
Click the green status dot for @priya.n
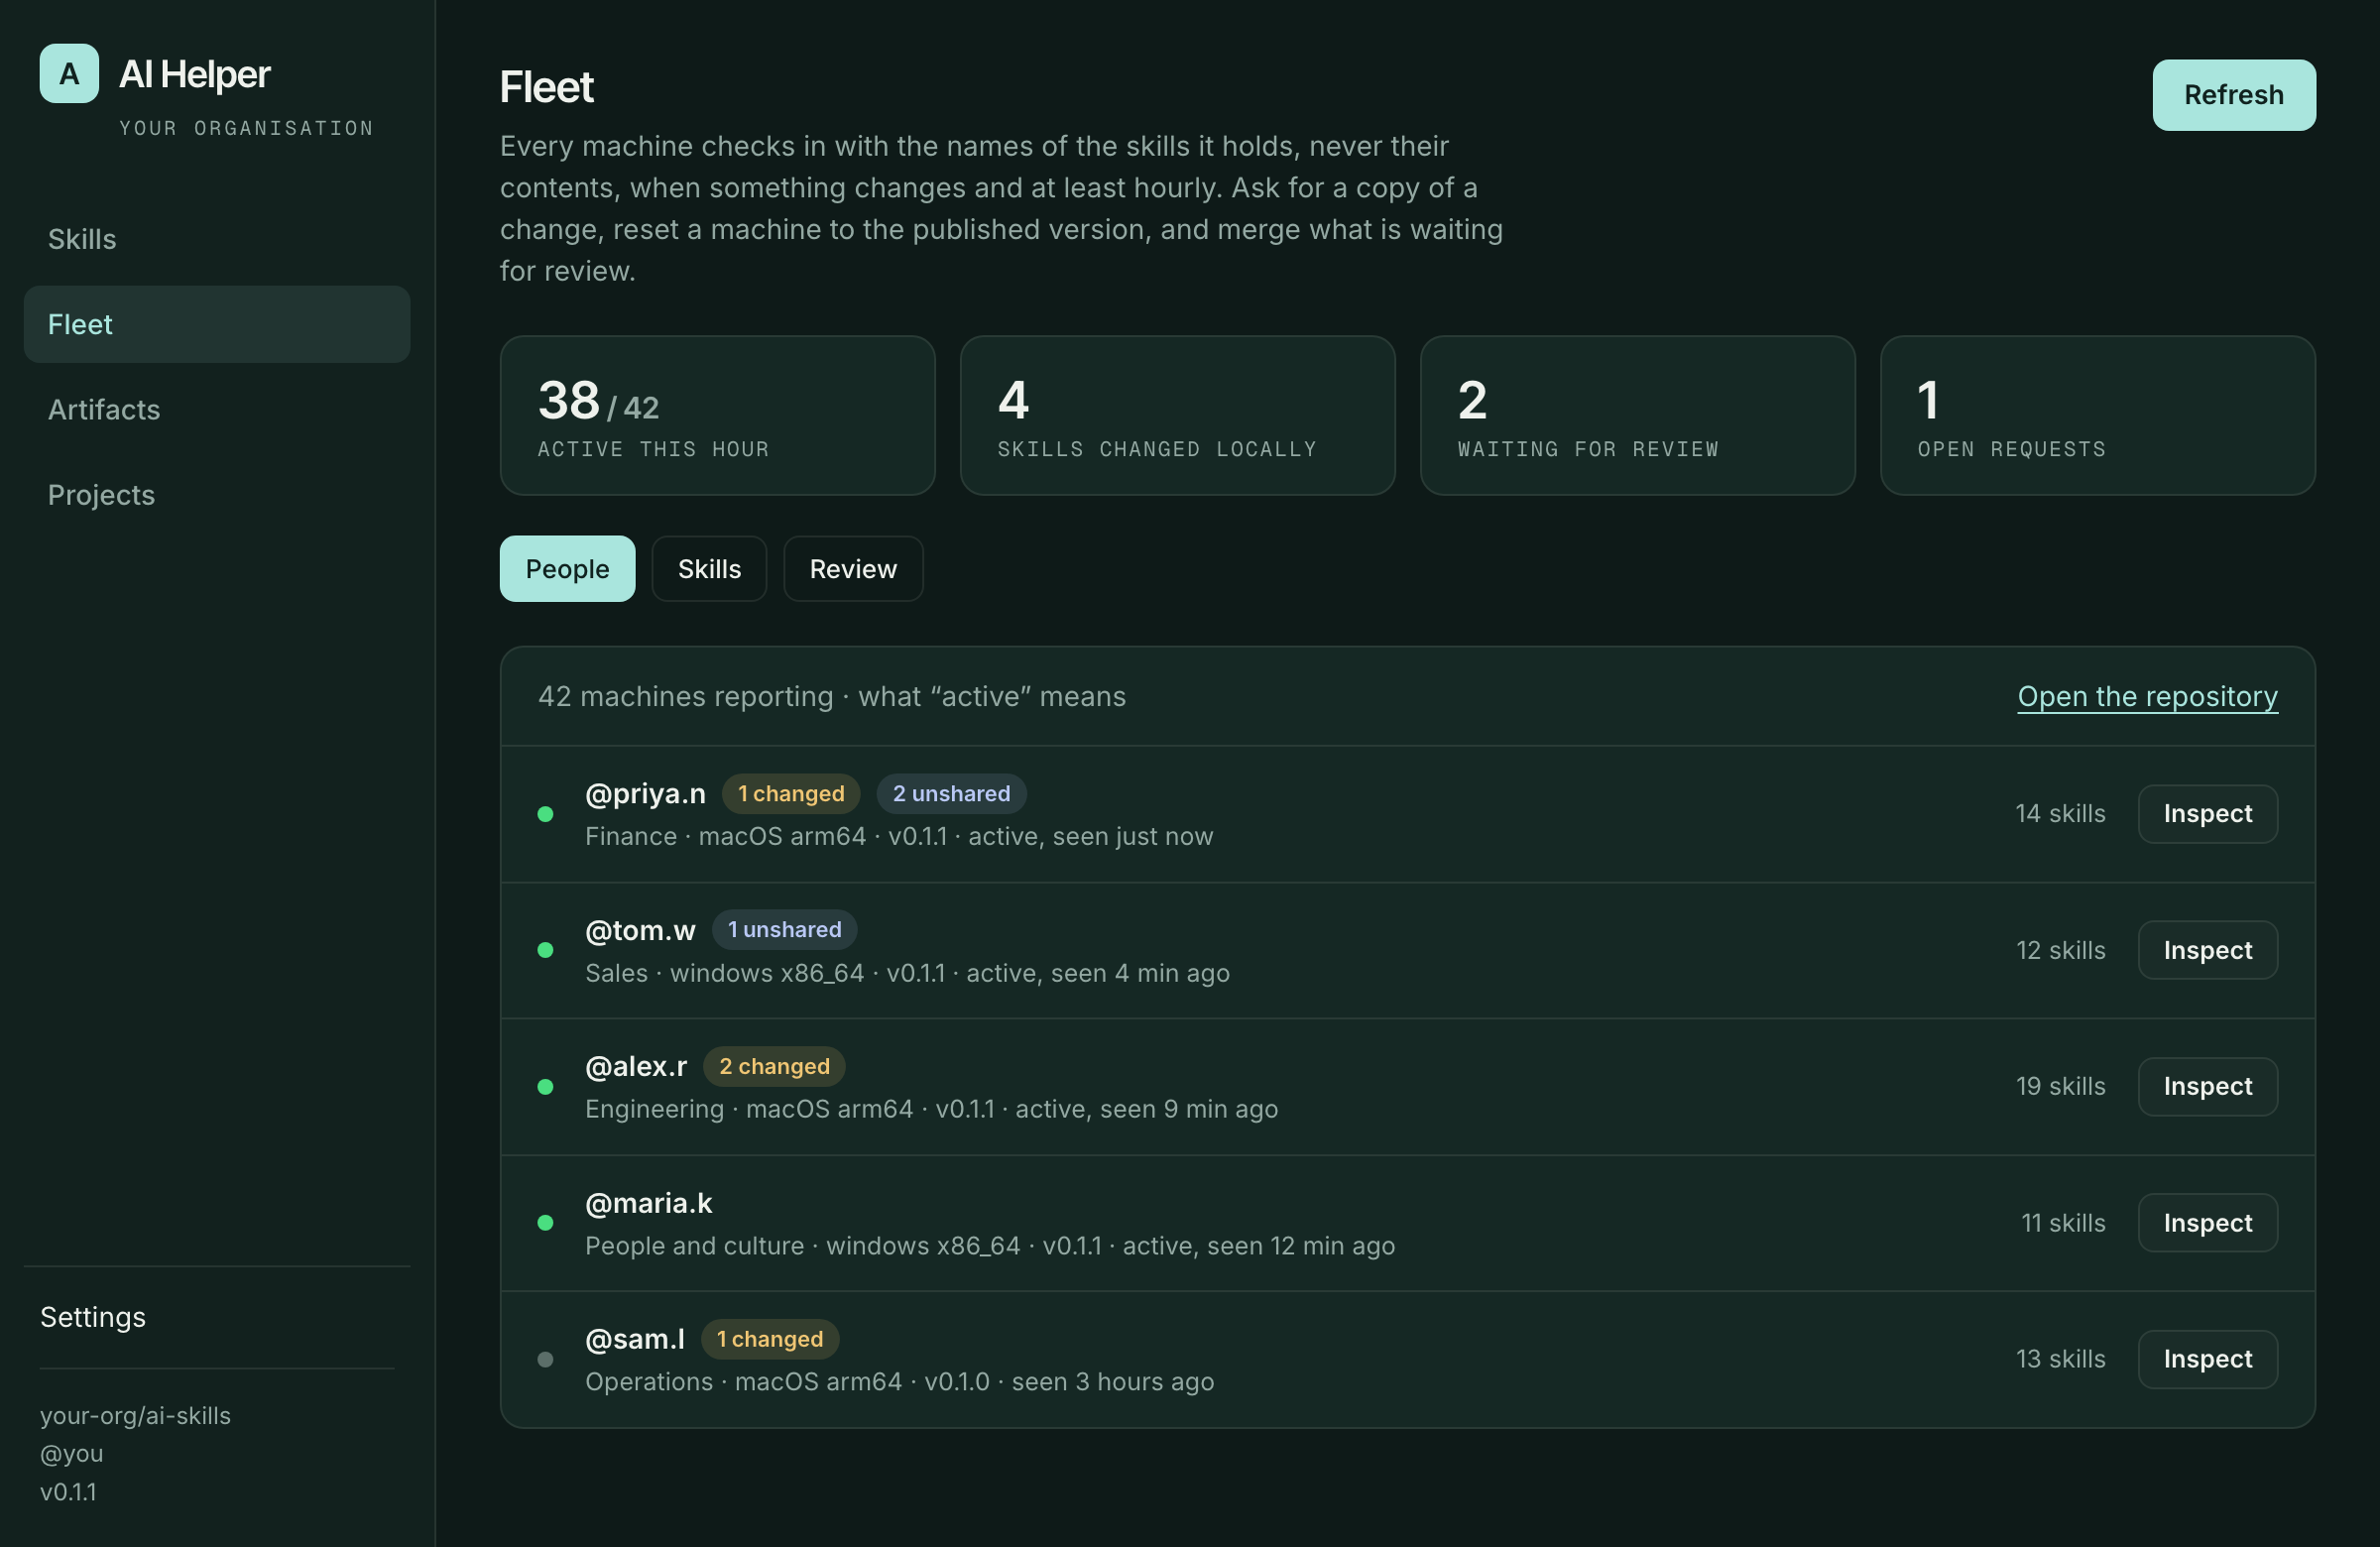(545, 814)
